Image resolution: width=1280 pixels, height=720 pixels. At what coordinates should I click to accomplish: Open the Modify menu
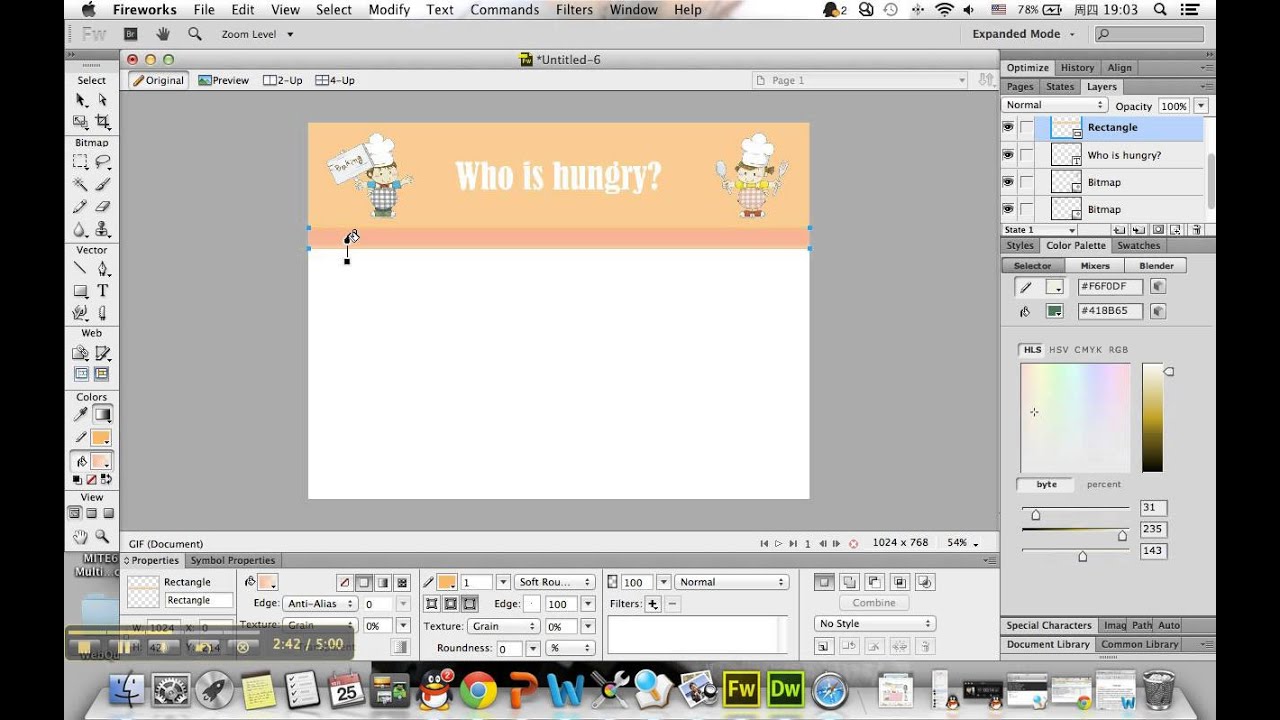(x=389, y=10)
